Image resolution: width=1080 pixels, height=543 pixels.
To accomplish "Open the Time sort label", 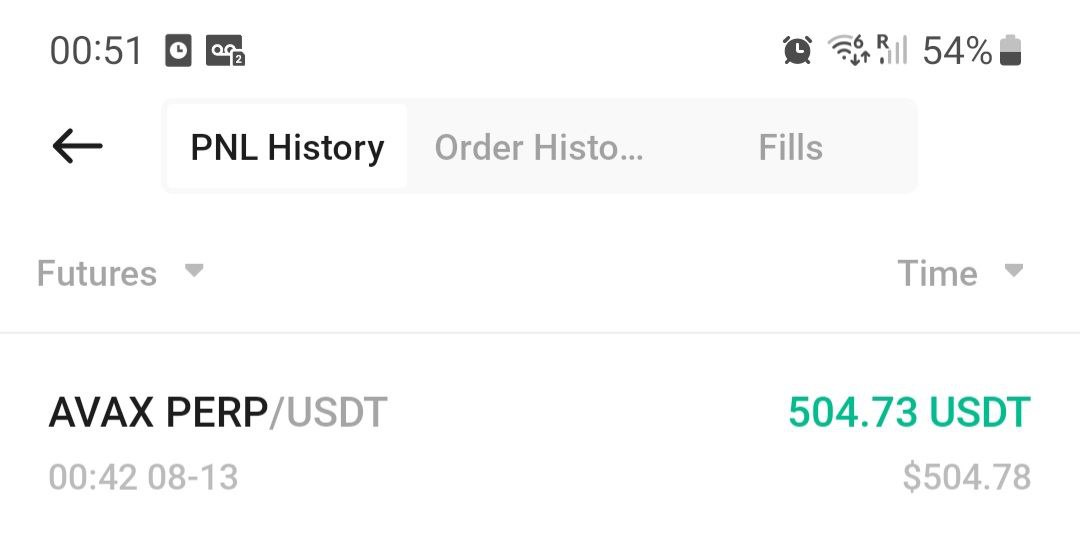I will tap(937, 273).
